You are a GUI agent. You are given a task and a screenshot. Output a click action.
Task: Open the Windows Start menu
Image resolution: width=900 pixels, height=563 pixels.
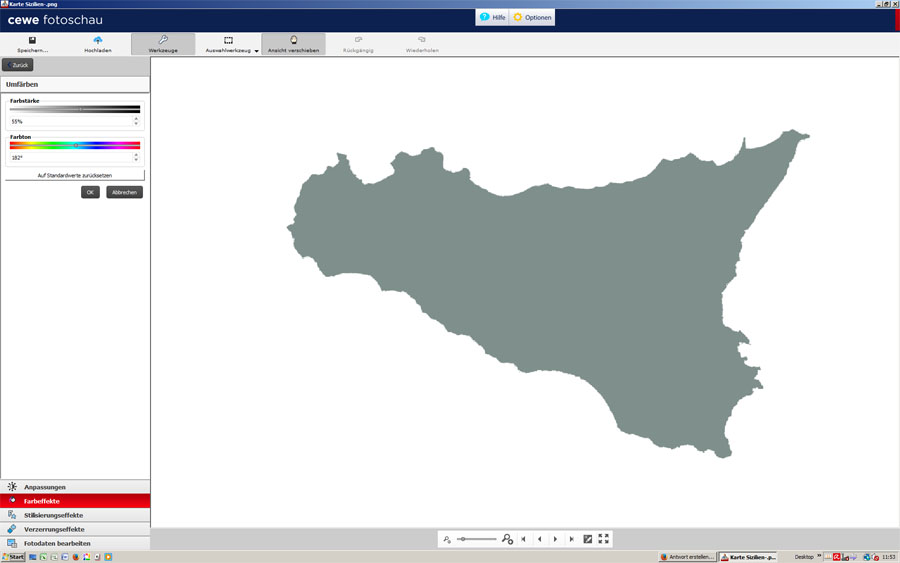pyautogui.click(x=13, y=557)
